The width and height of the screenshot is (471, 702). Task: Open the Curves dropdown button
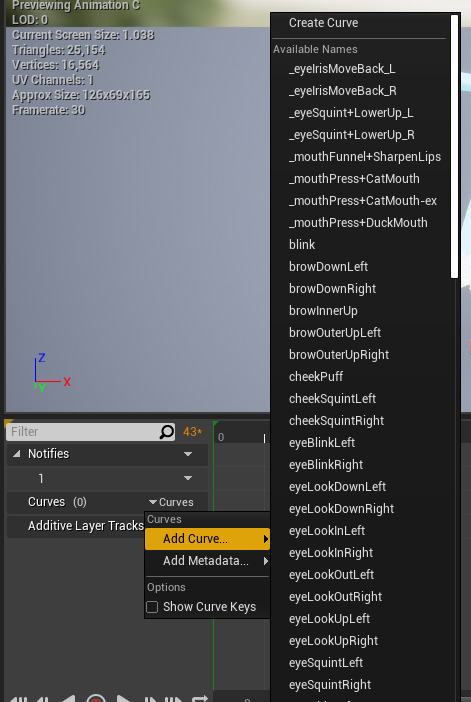click(171, 502)
